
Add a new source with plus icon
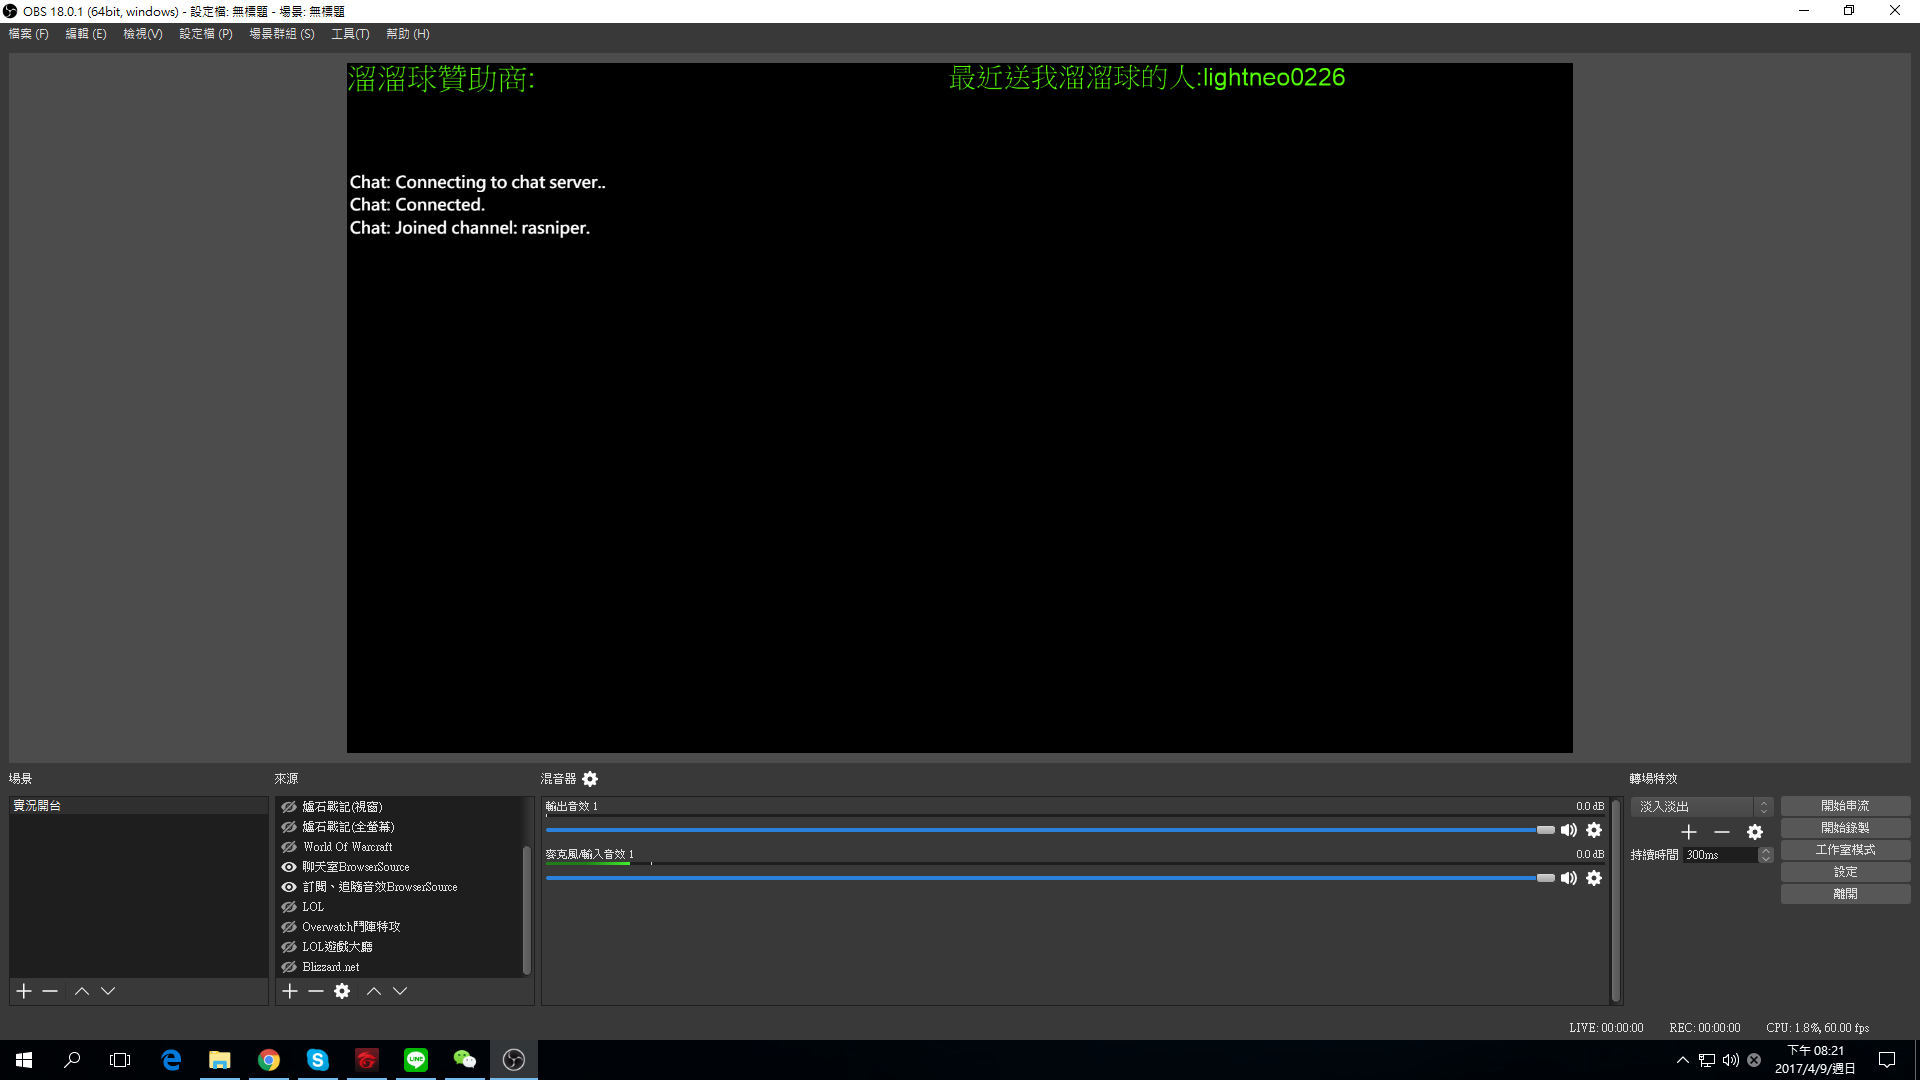pyautogui.click(x=290, y=991)
